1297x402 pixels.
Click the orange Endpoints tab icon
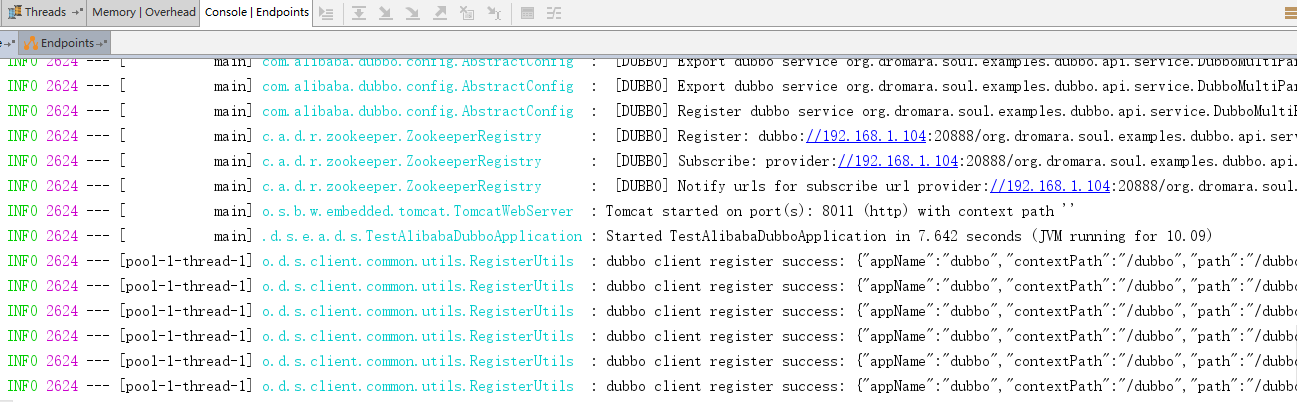30,43
